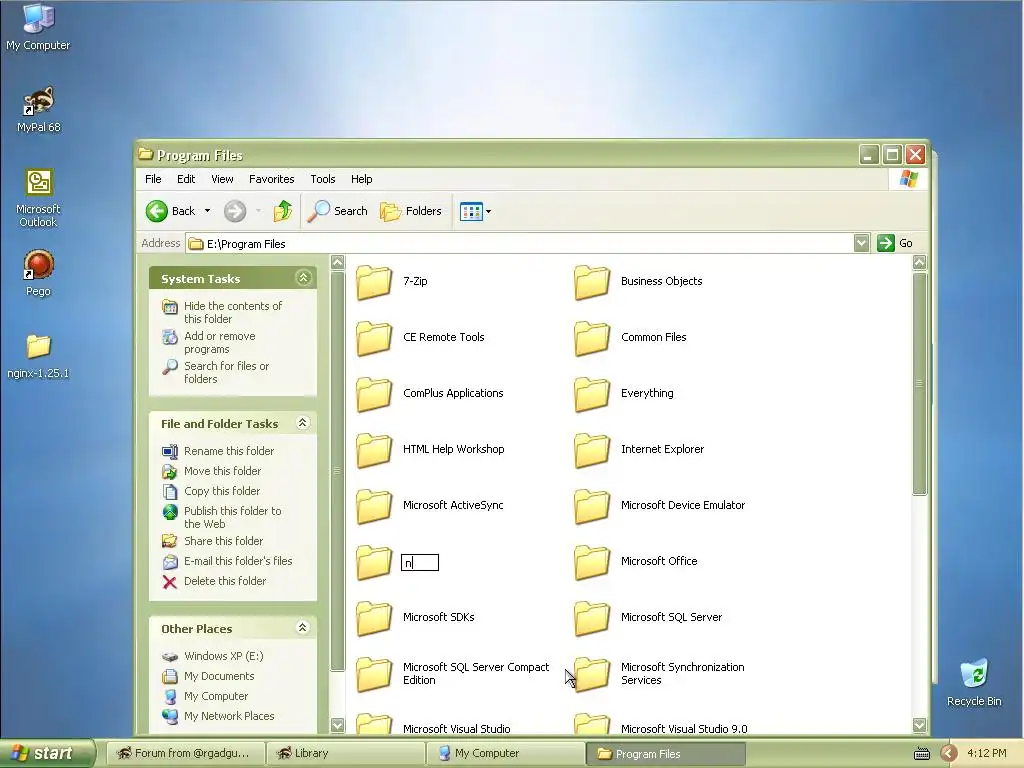The width and height of the screenshot is (1024, 768).
Task: Click Search for files or folders link
Action: 226,372
